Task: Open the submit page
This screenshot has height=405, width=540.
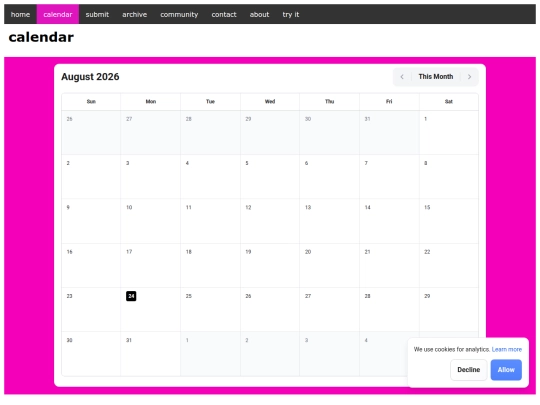Action: coord(97,14)
